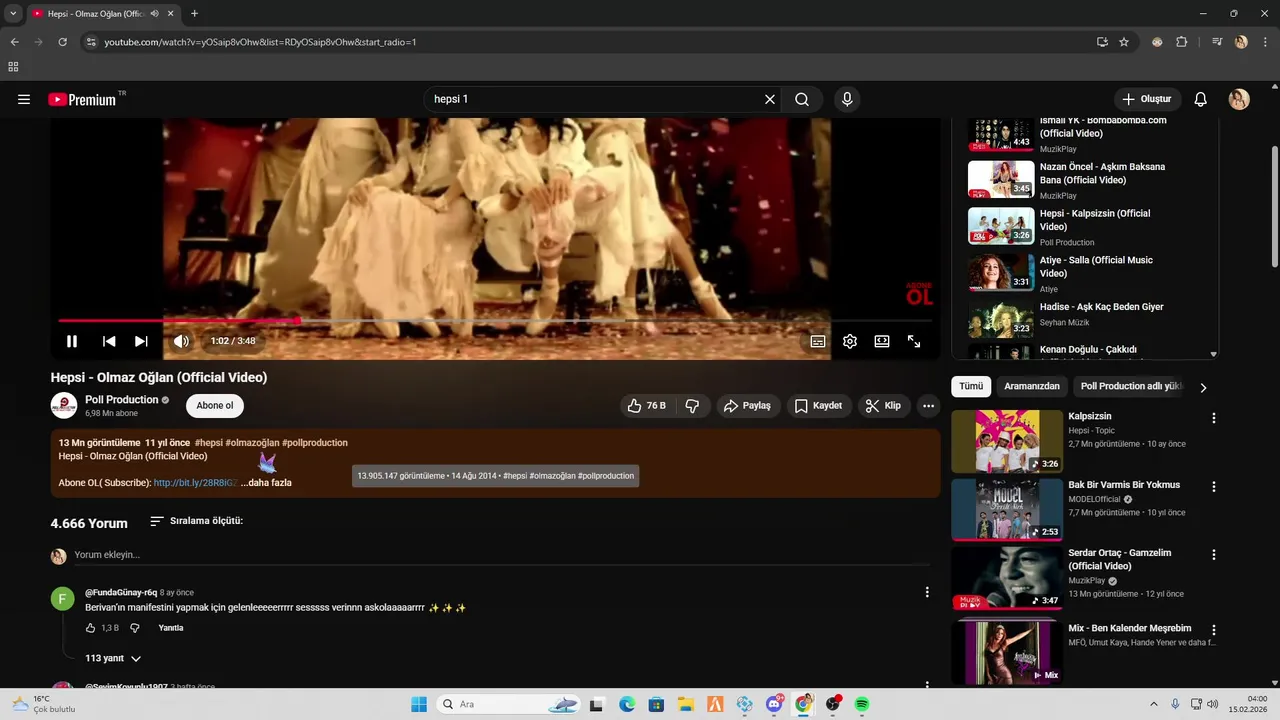The image size is (1280, 720).
Task: Open the bit.ly subscribe link
Action: pos(195,483)
